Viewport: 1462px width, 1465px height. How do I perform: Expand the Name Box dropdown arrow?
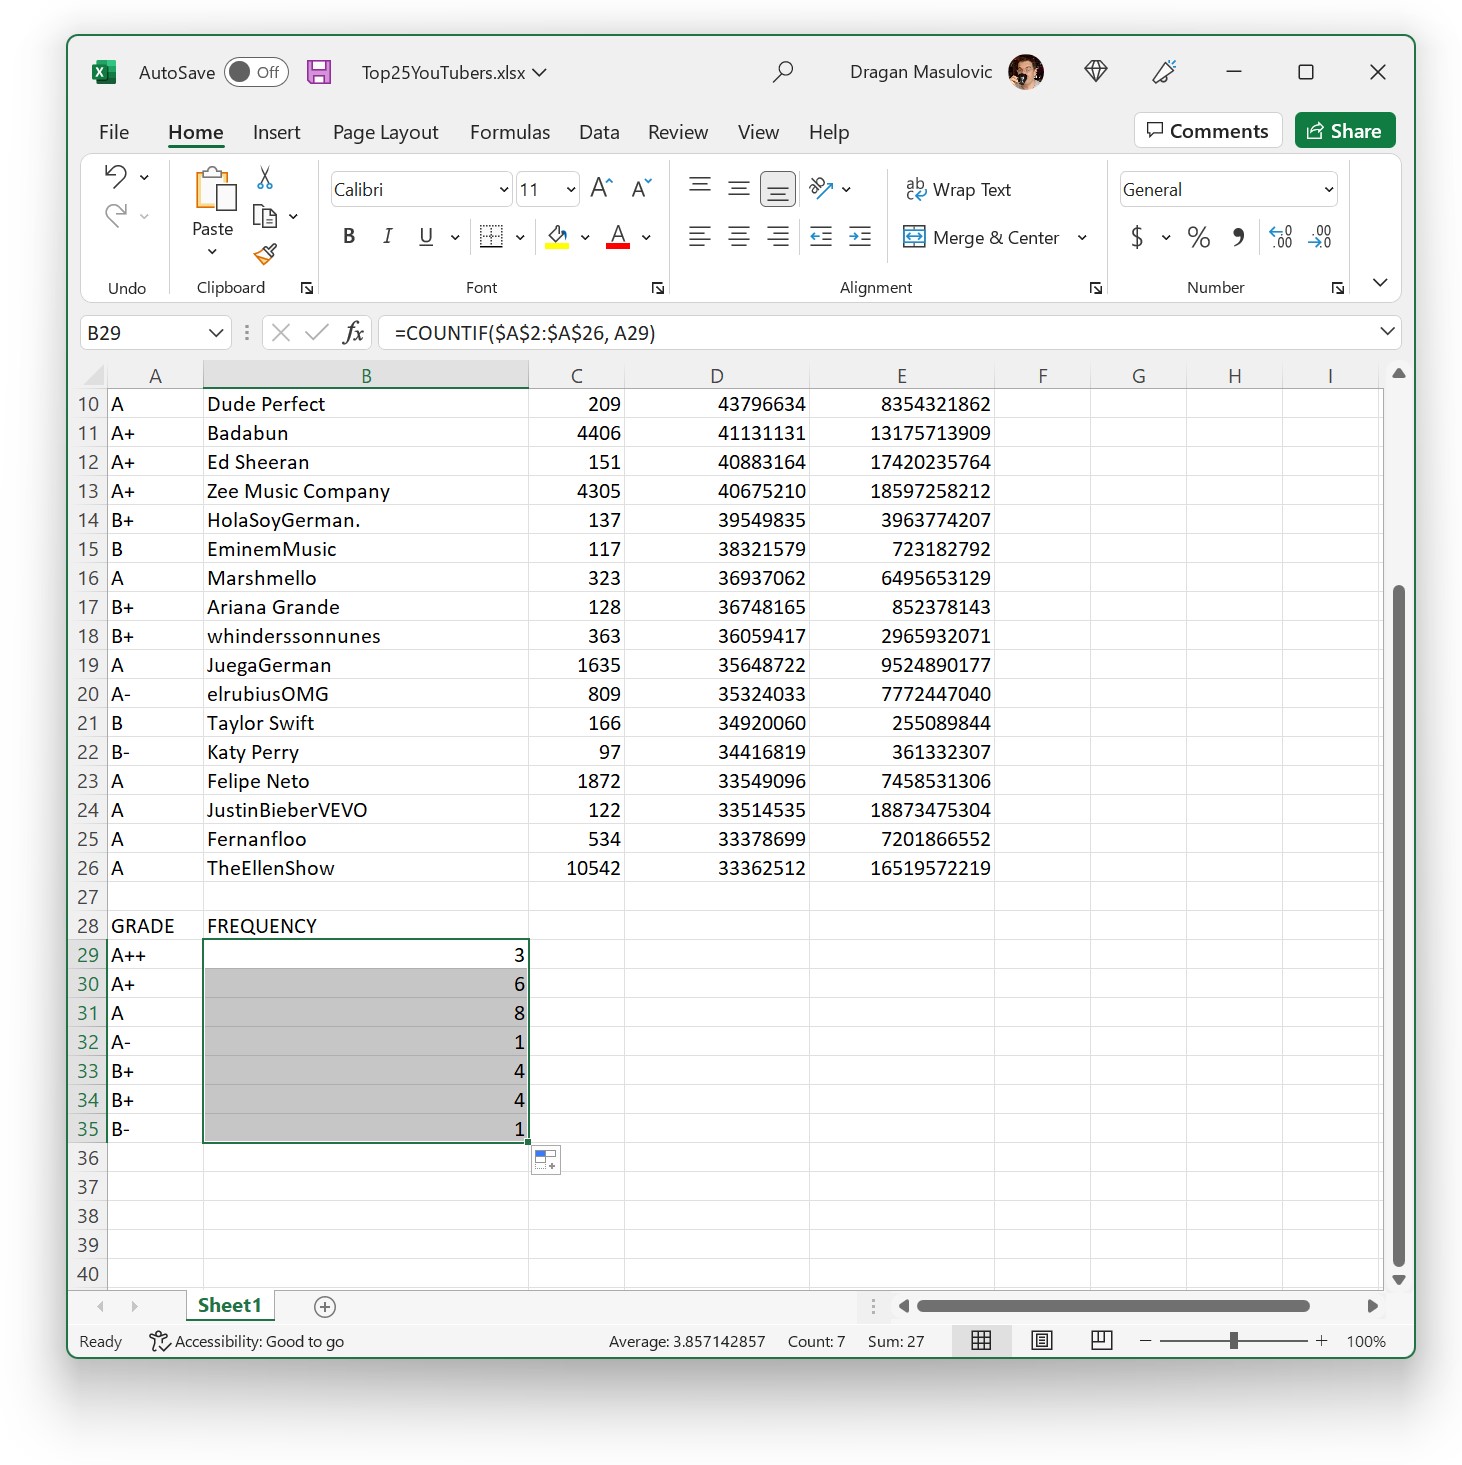coord(215,332)
